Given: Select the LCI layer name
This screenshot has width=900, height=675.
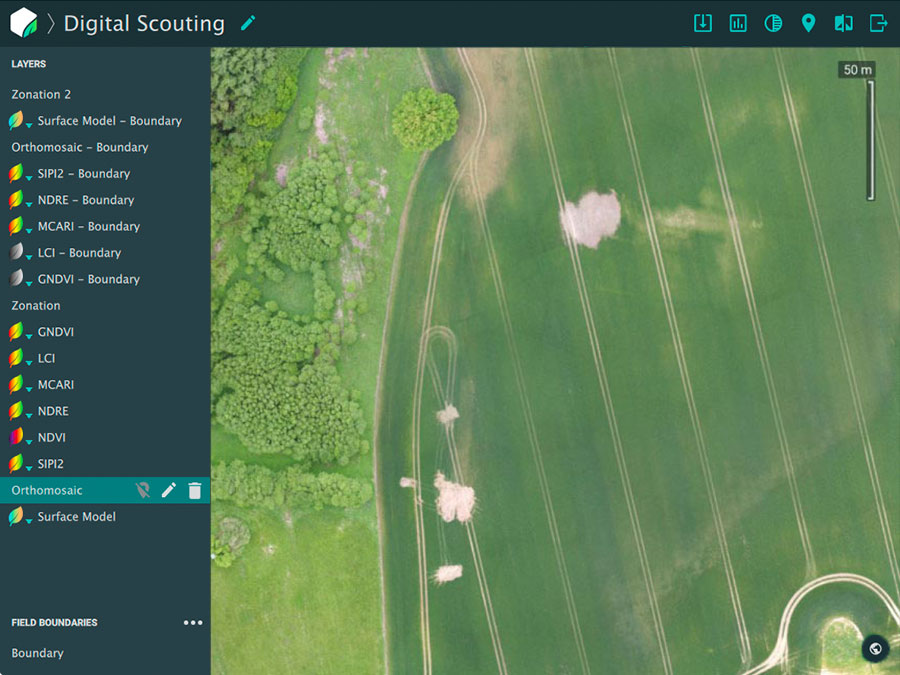Looking at the screenshot, I should [46, 358].
